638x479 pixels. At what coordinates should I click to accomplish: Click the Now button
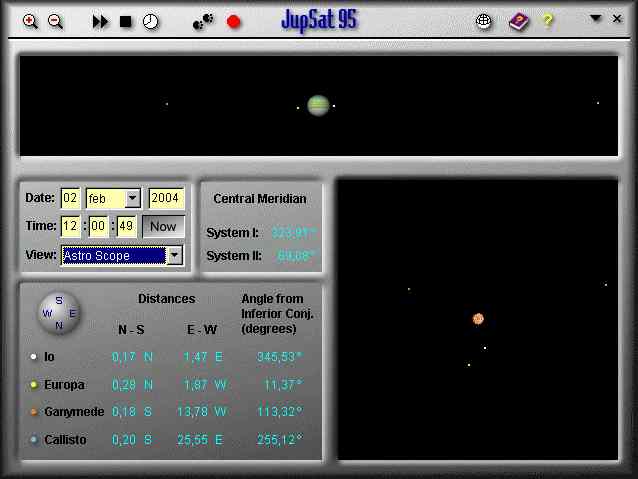coord(163,226)
